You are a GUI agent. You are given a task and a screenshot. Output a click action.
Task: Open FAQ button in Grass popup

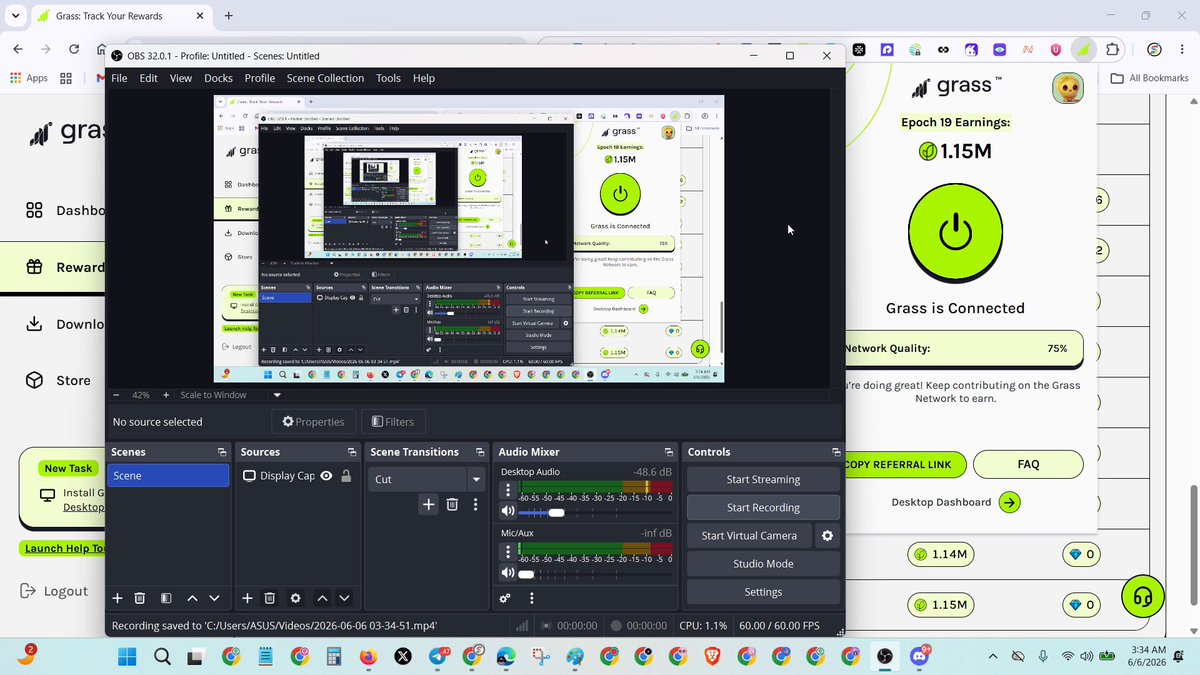pos(1028,464)
